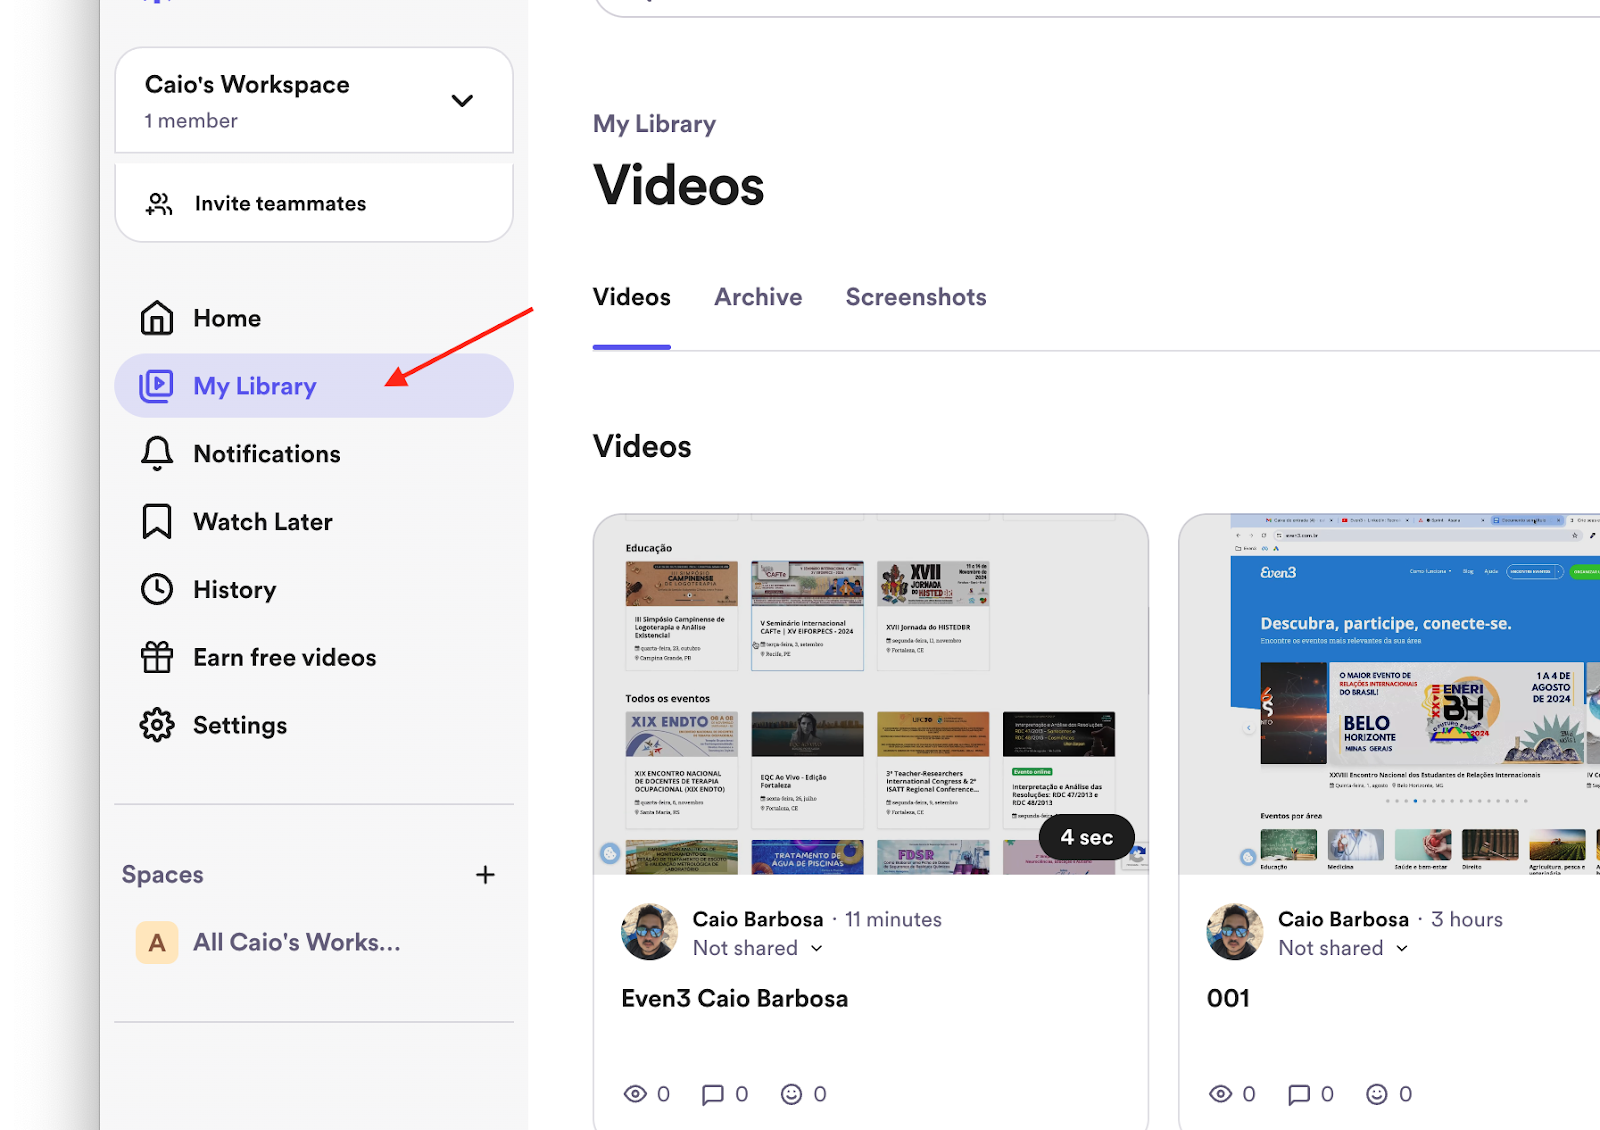Click views eye icon on Even3 video

pos(635,1094)
